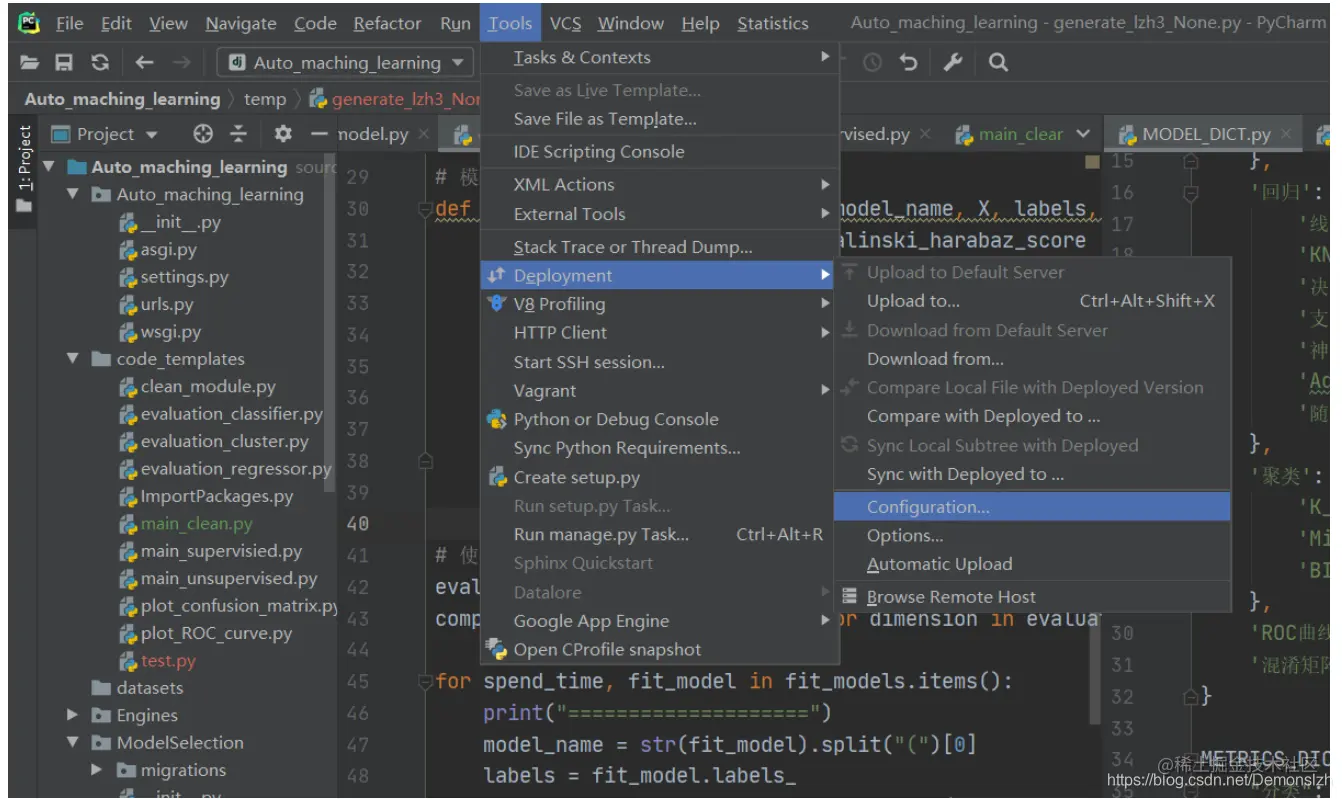Collapse the inner Auto_maching_learning package
This screenshot has width=1342, height=799.
pyautogui.click(x=73, y=194)
